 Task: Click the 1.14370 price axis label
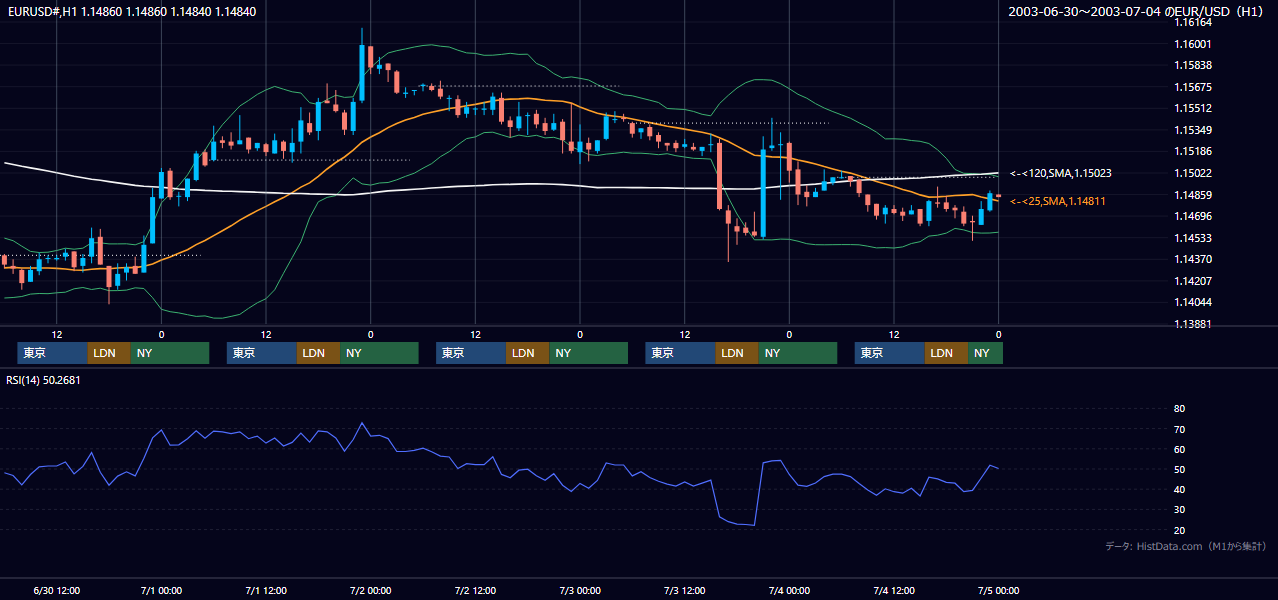tap(1193, 259)
